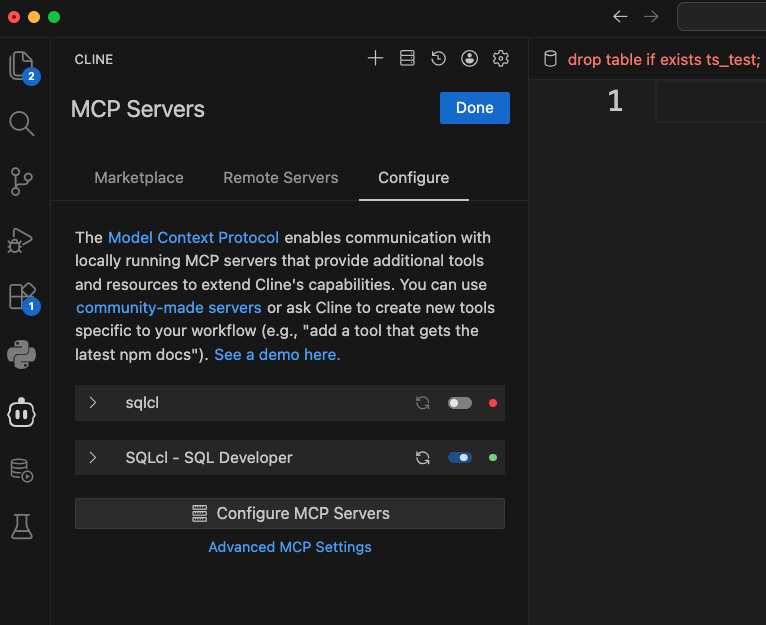Viewport: 766px width, 625px height.
Task: Restart the sqlcl server with refresh icon
Action: coord(423,403)
